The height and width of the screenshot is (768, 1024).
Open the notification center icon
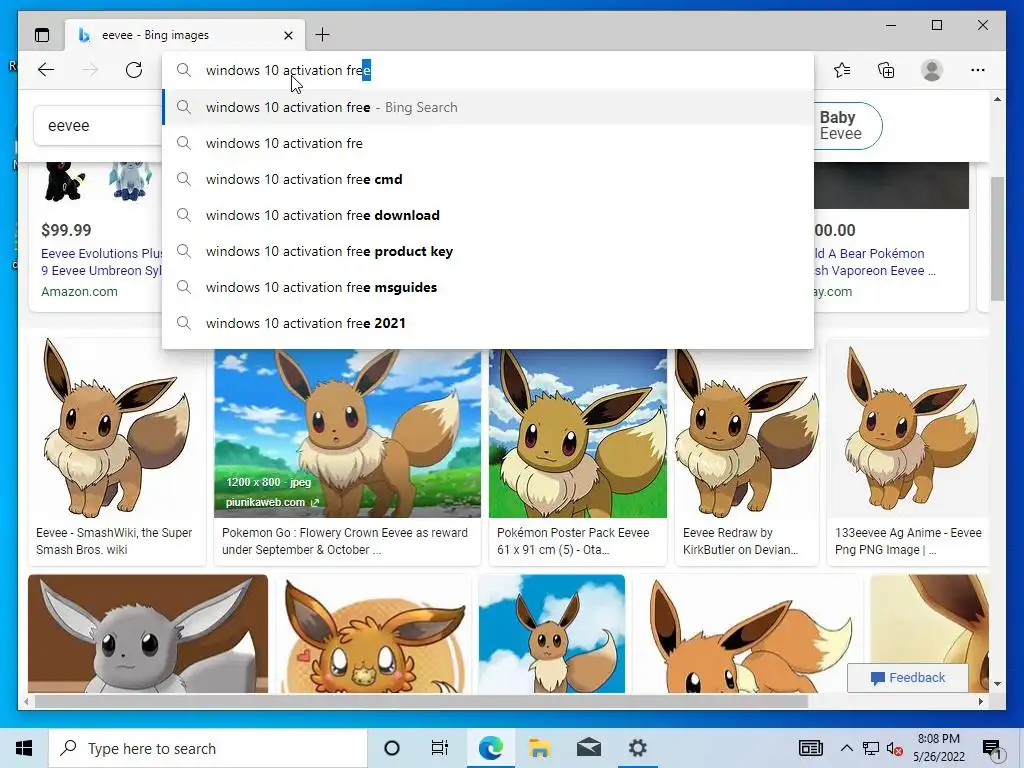coord(991,750)
